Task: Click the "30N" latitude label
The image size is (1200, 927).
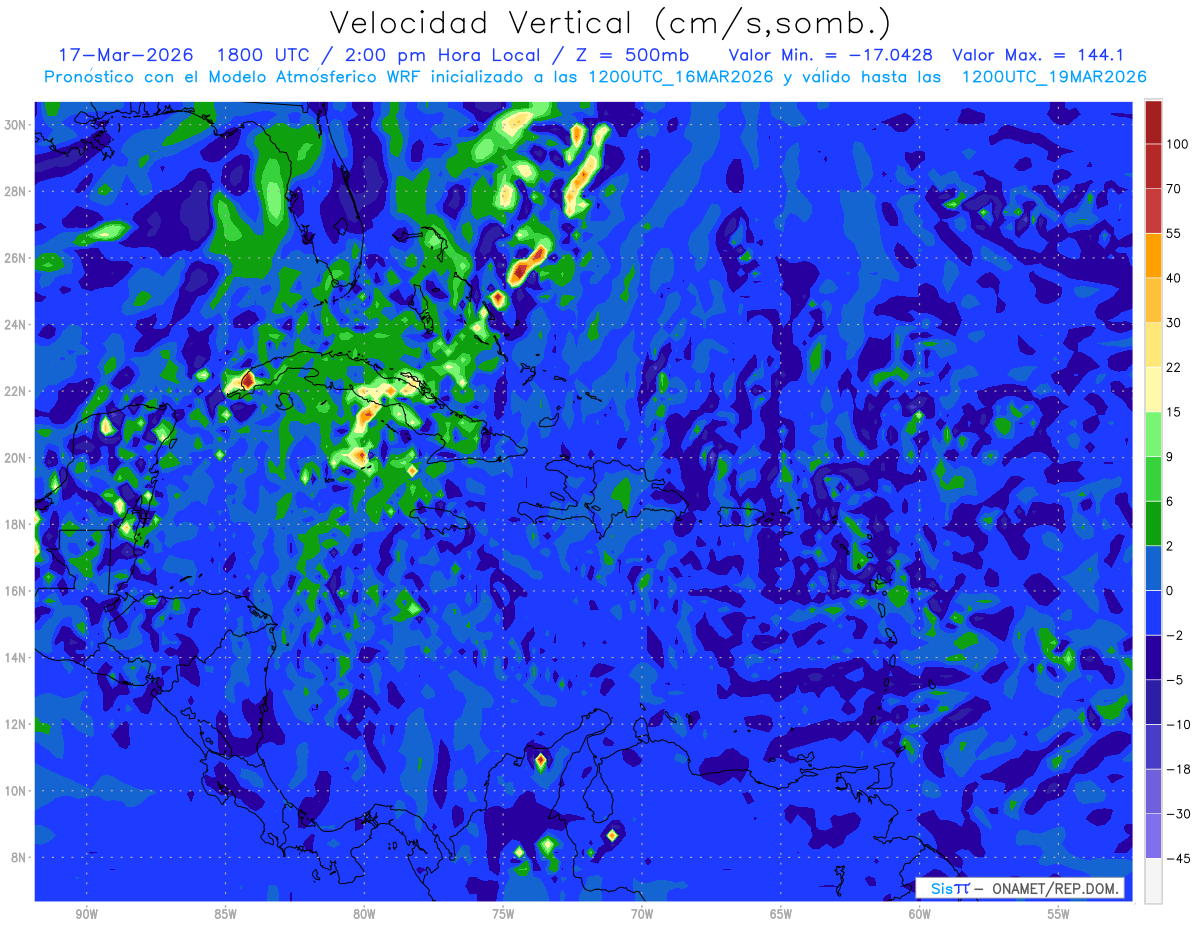Action: tap(17, 124)
